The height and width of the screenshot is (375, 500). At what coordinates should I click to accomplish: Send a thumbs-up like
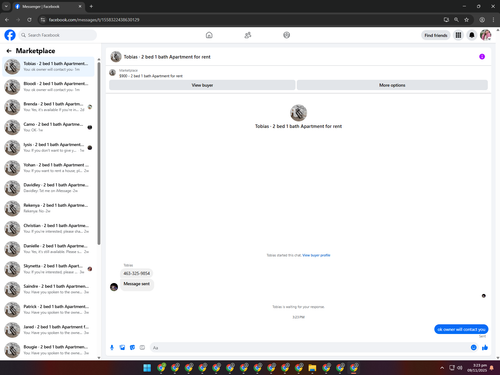coord(485,348)
